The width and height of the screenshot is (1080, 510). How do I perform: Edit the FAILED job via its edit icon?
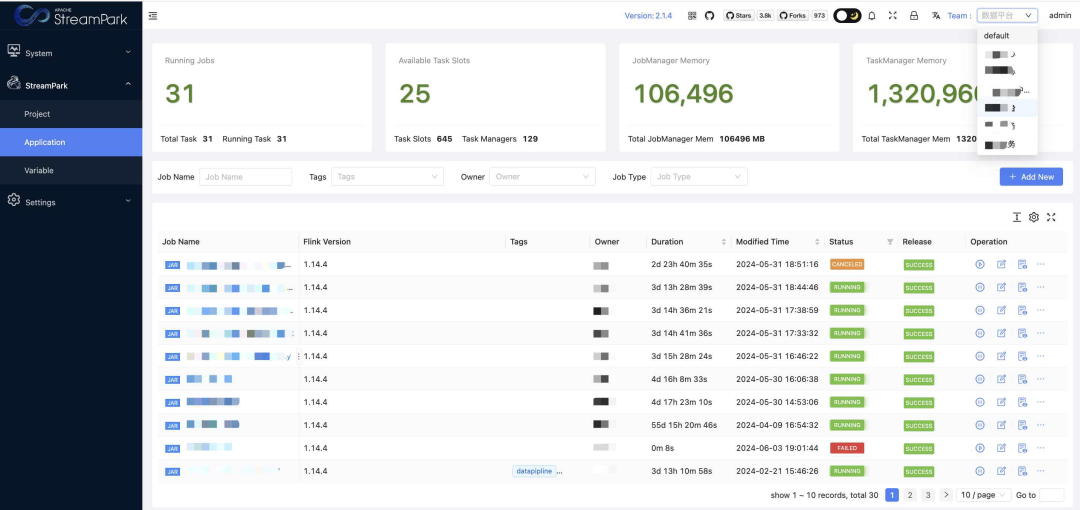click(x=1001, y=448)
